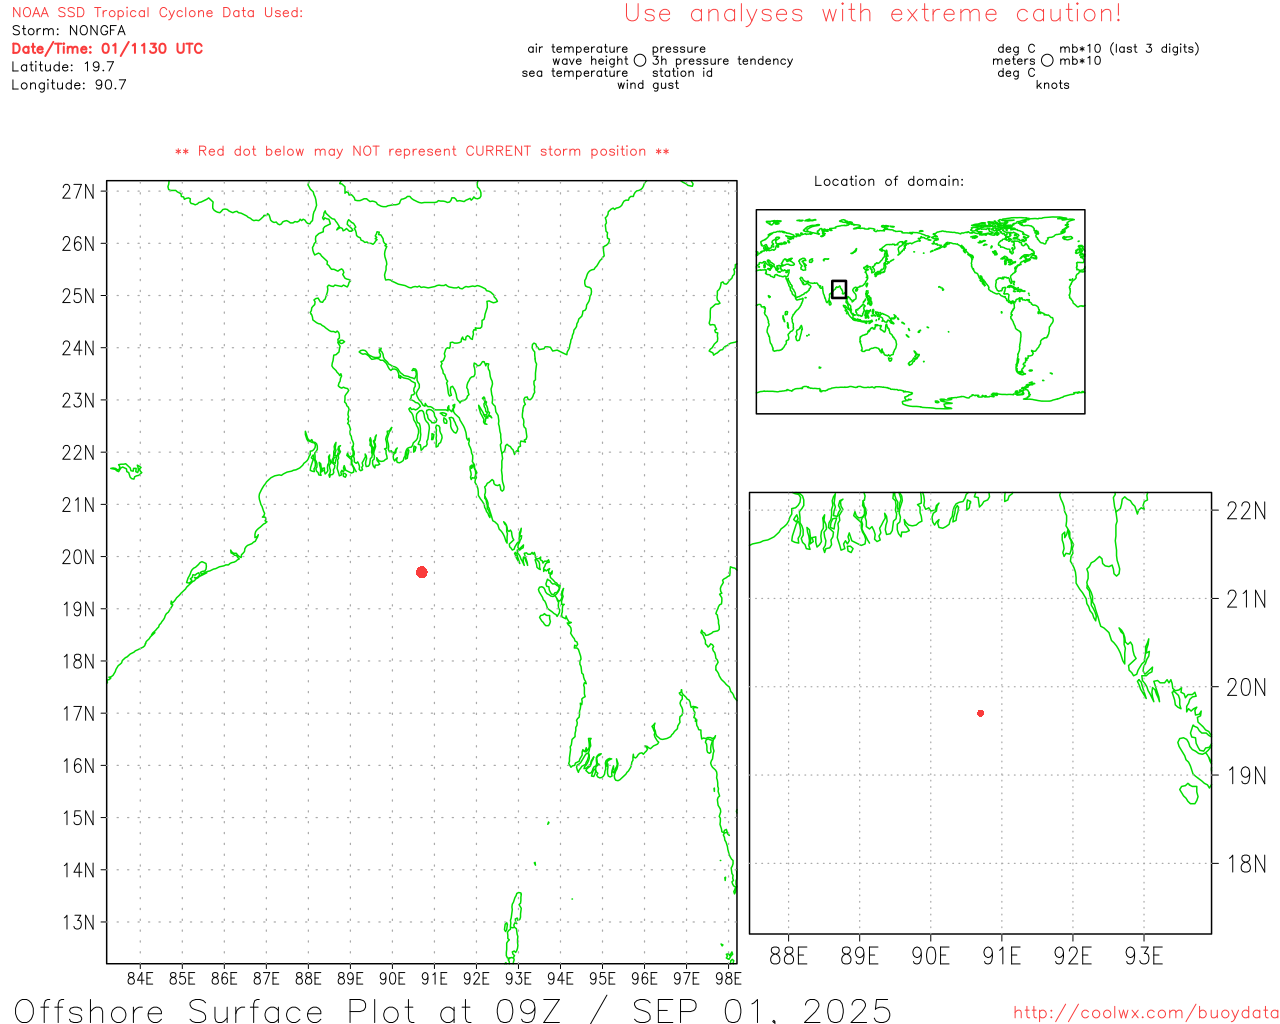Click the 93E label on zoomed map
This screenshot has height=1024, width=1280.
click(1144, 956)
